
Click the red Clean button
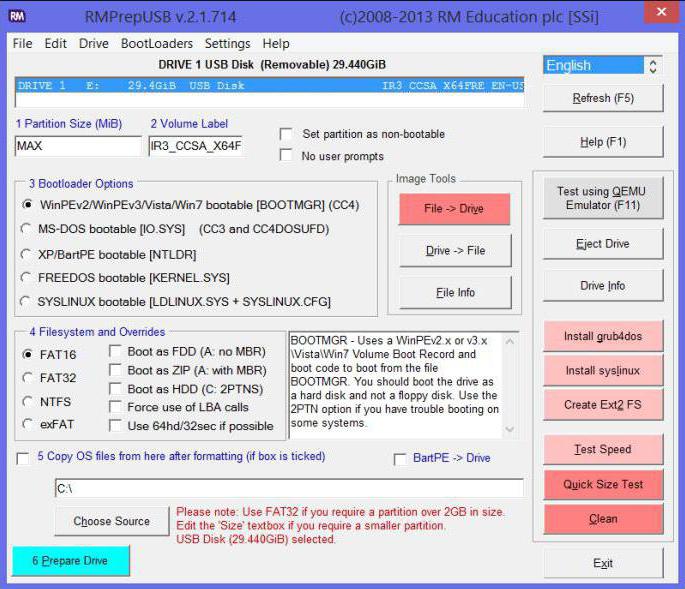click(603, 519)
